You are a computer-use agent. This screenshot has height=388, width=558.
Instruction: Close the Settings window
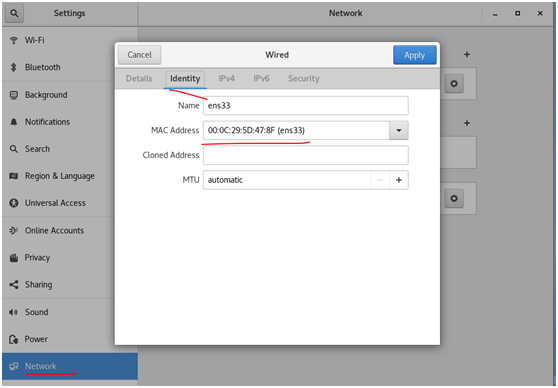(540, 14)
